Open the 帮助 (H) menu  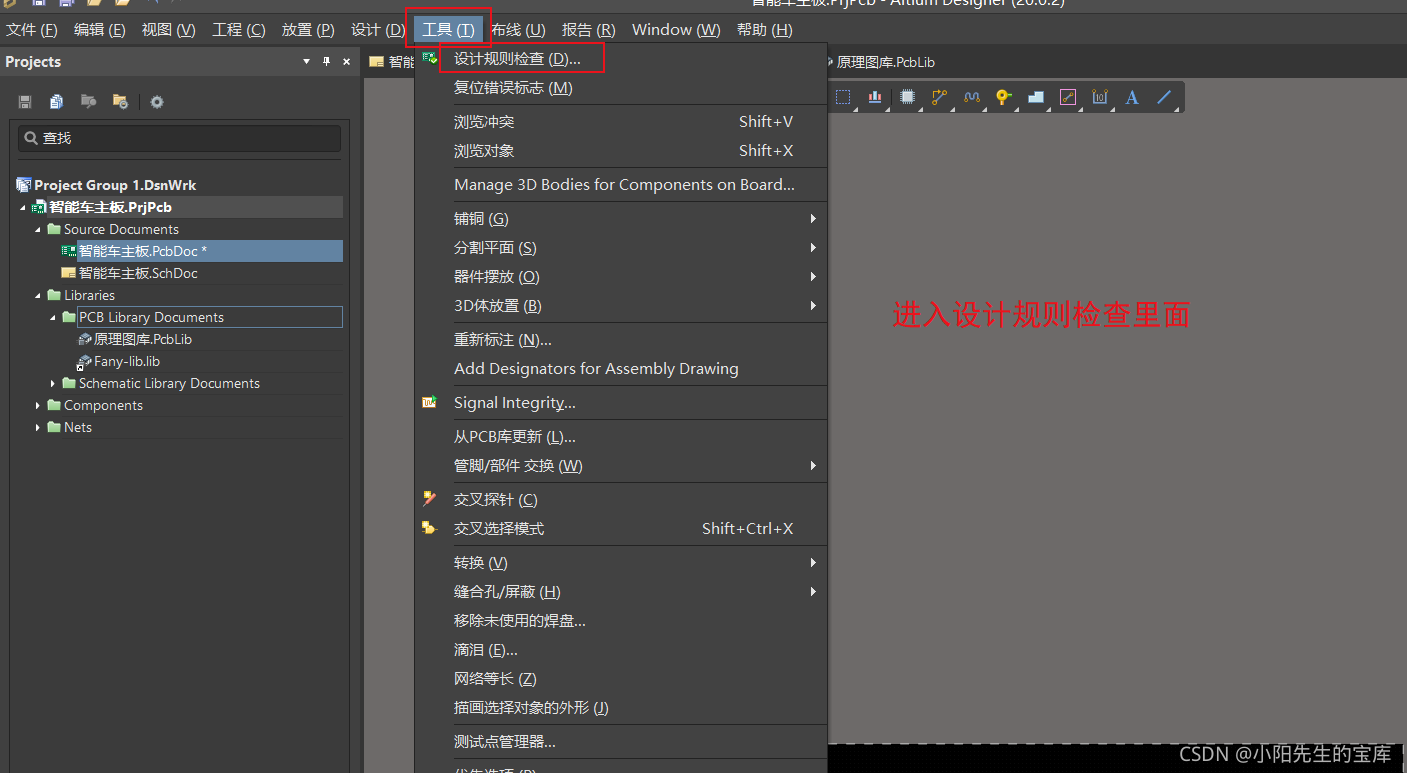[x=765, y=30]
